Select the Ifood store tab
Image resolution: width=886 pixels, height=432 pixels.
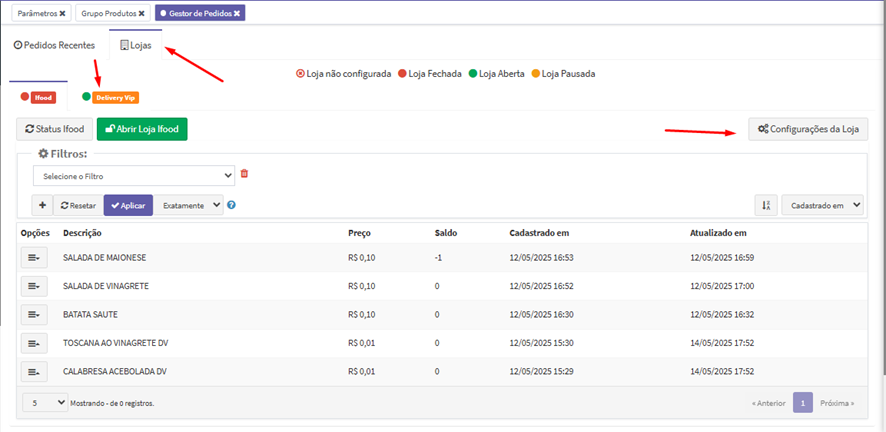click(42, 98)
